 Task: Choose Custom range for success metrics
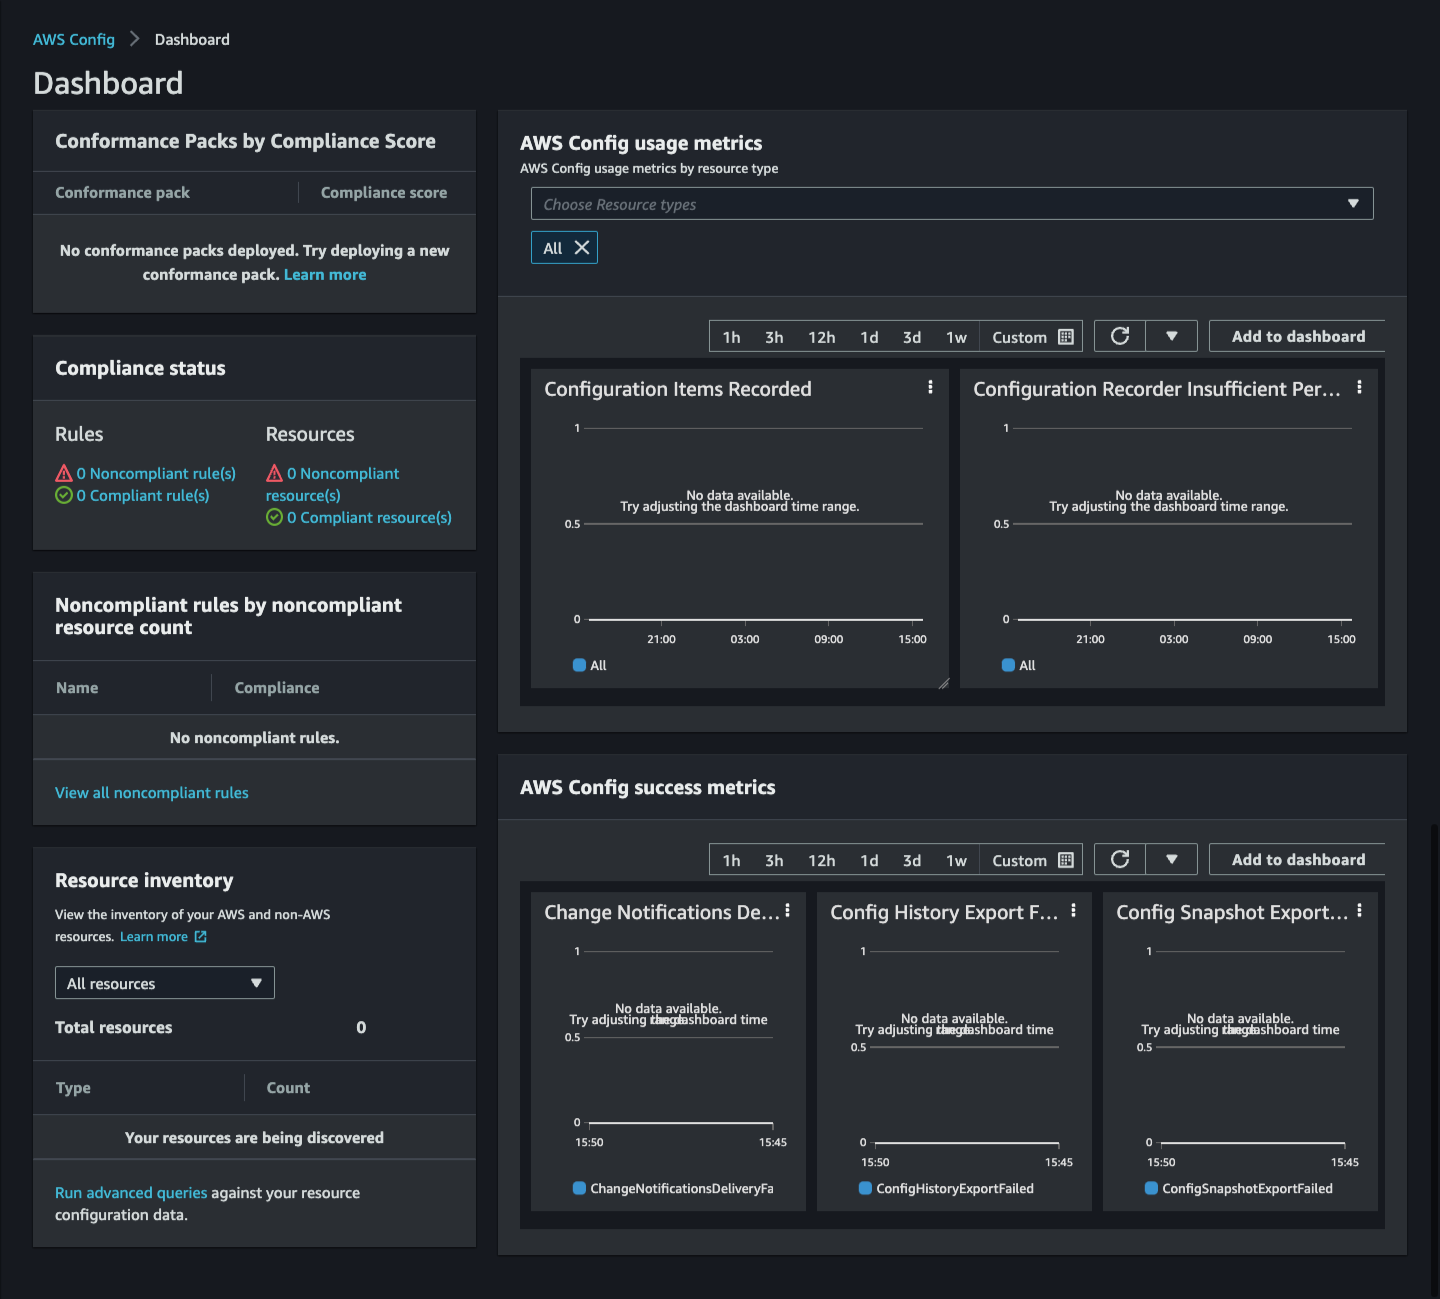(1031, 860)
